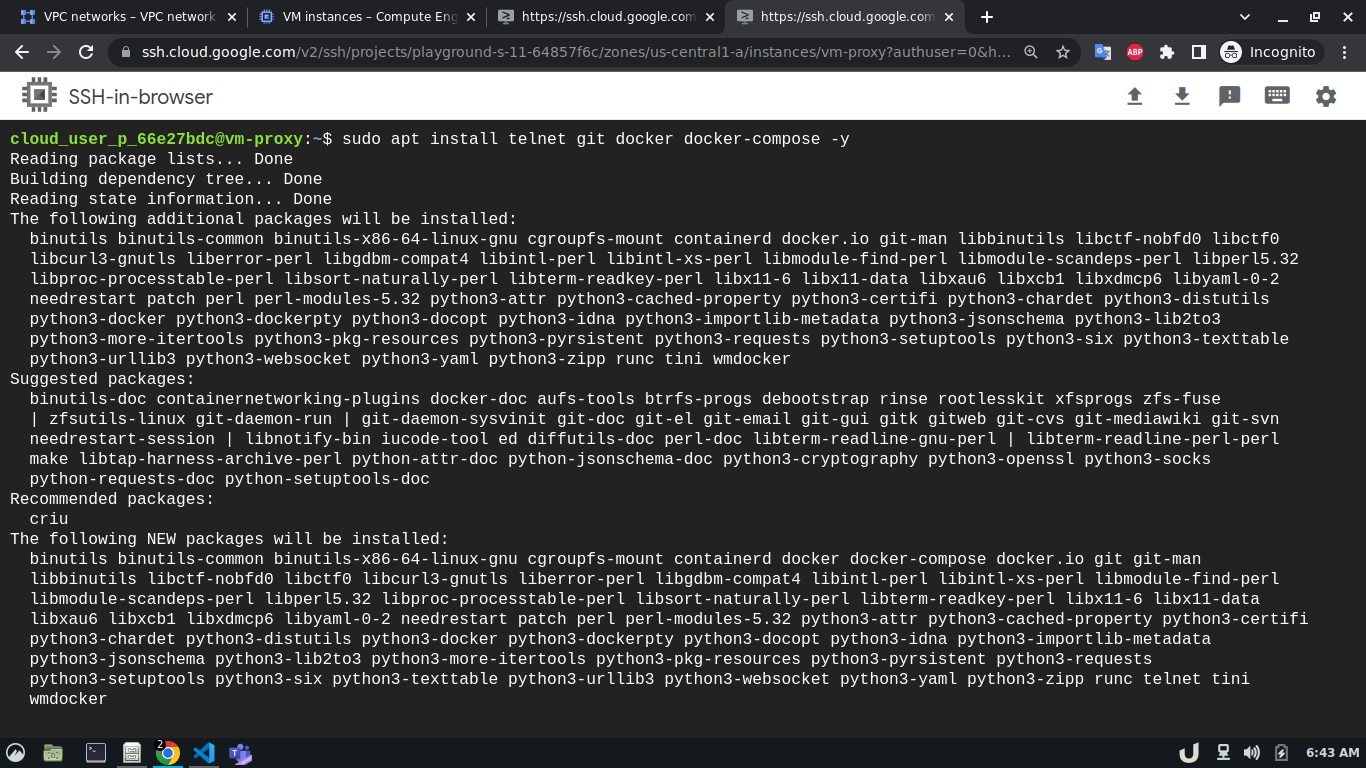
Task: Click the Incognito profile button
Action: coord(1270,52)
